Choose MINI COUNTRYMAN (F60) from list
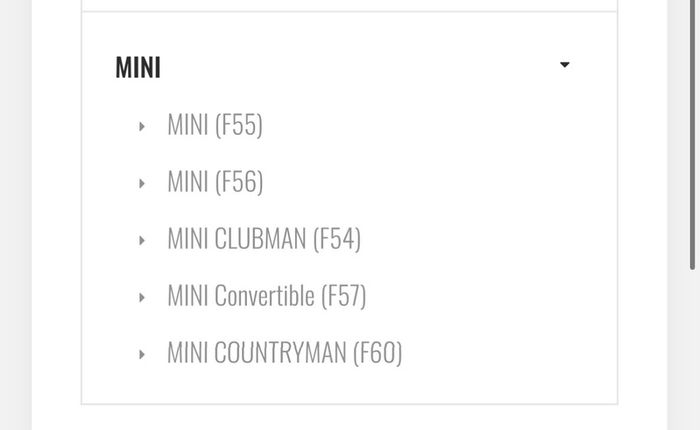The image size is (700, 430). click(285, 353)
